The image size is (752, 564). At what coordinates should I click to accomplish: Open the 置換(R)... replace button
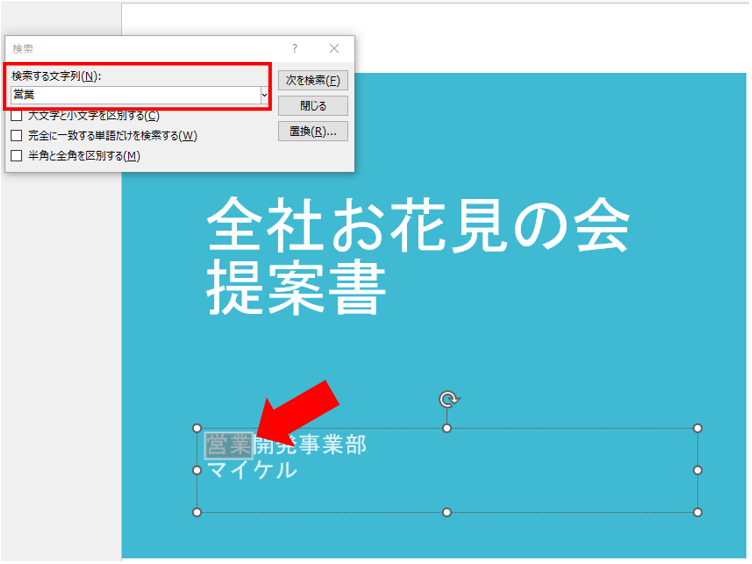point(313,131)
